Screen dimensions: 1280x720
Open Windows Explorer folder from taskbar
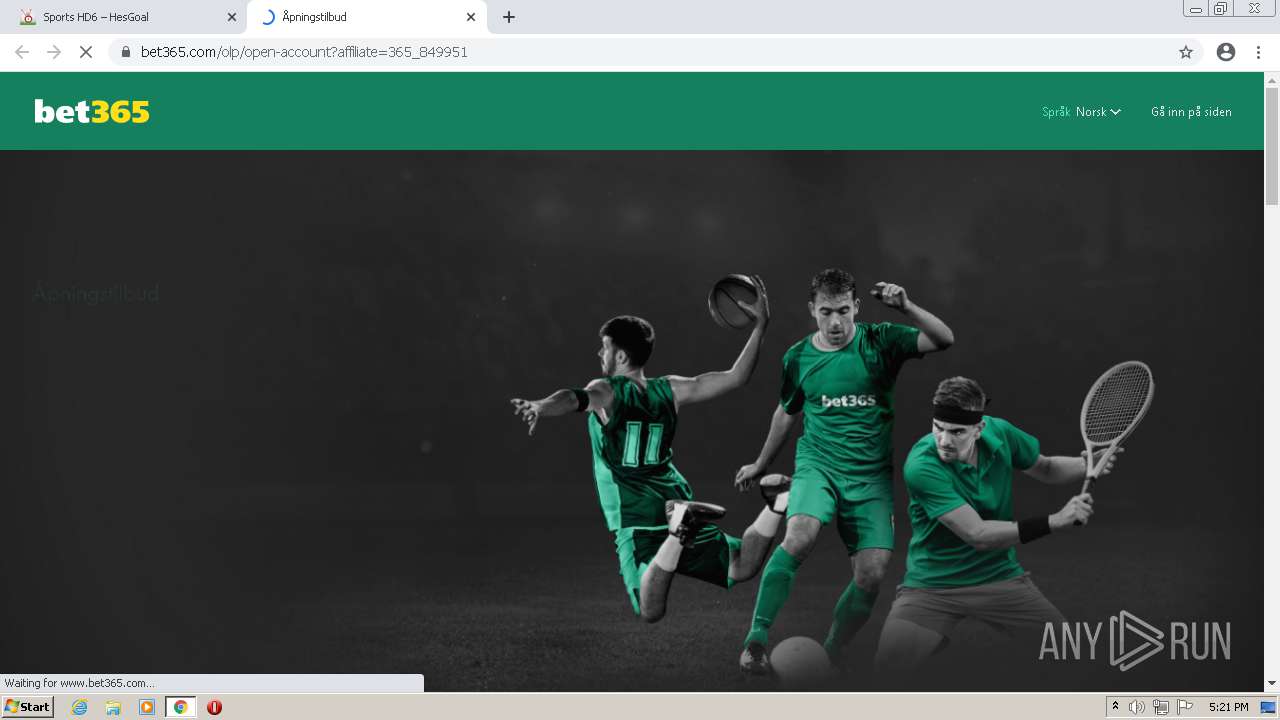click(113, 707)
